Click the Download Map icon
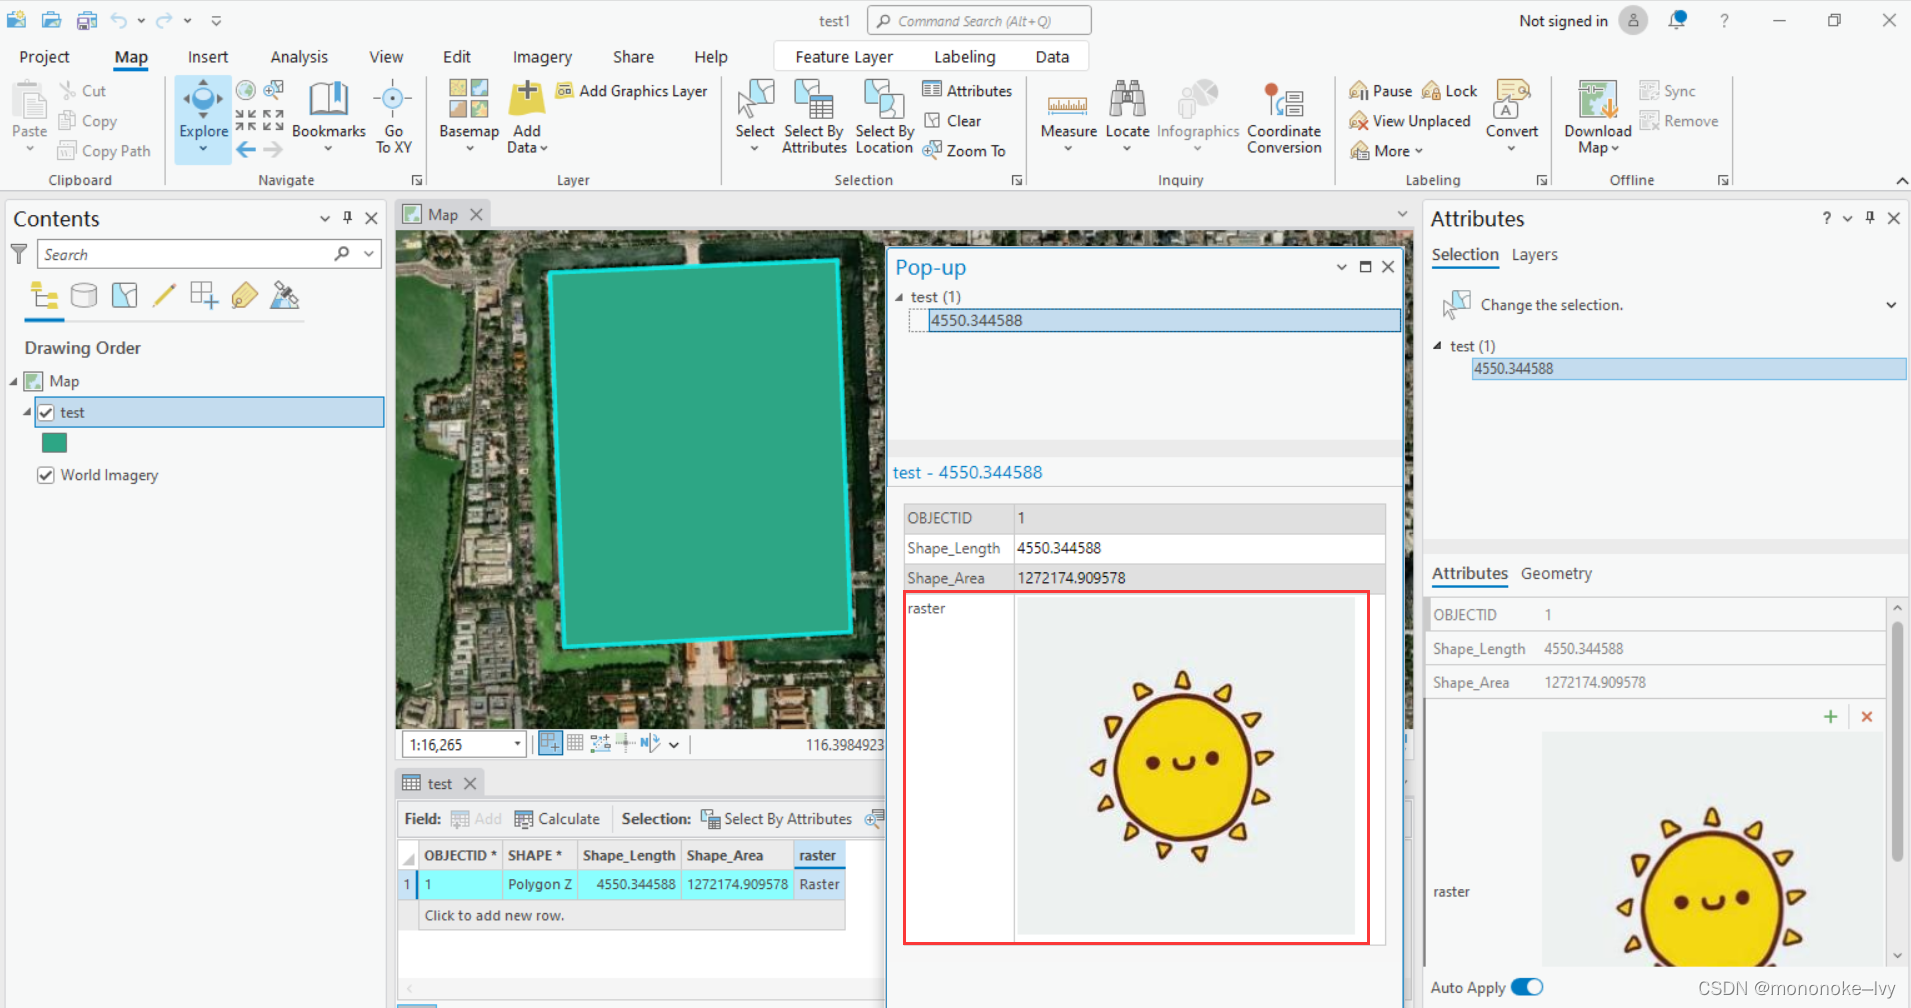Screen dimensions: 1911x1008 (x=1597, y=100)
